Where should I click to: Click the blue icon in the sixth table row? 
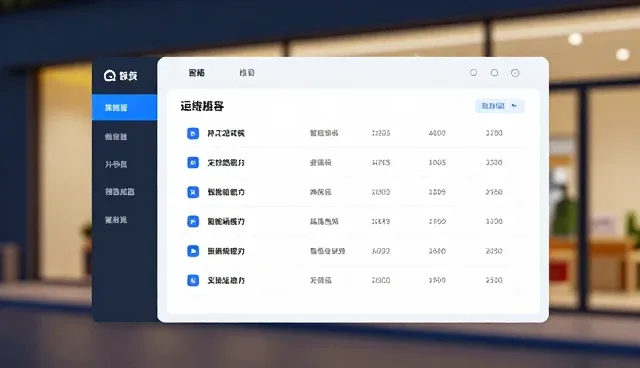click(x=193, y=280)
